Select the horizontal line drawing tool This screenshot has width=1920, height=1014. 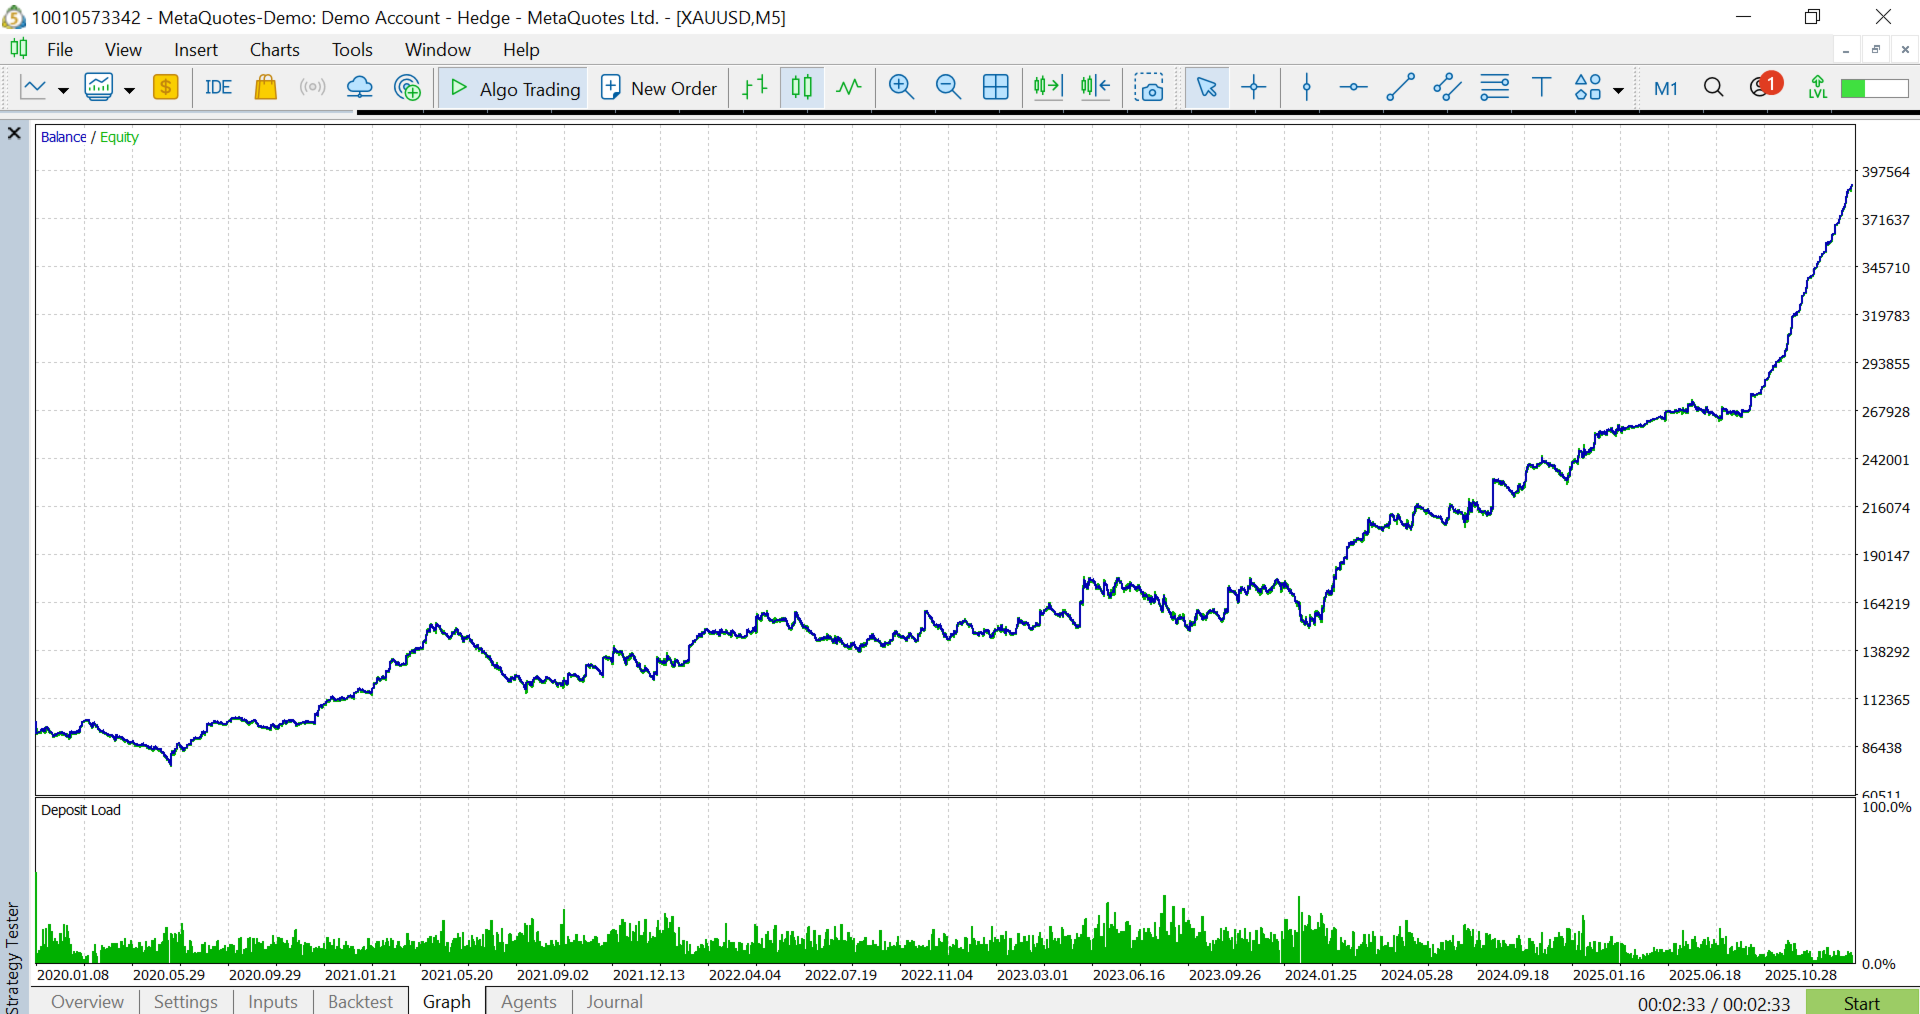(x=1353, y=88)
